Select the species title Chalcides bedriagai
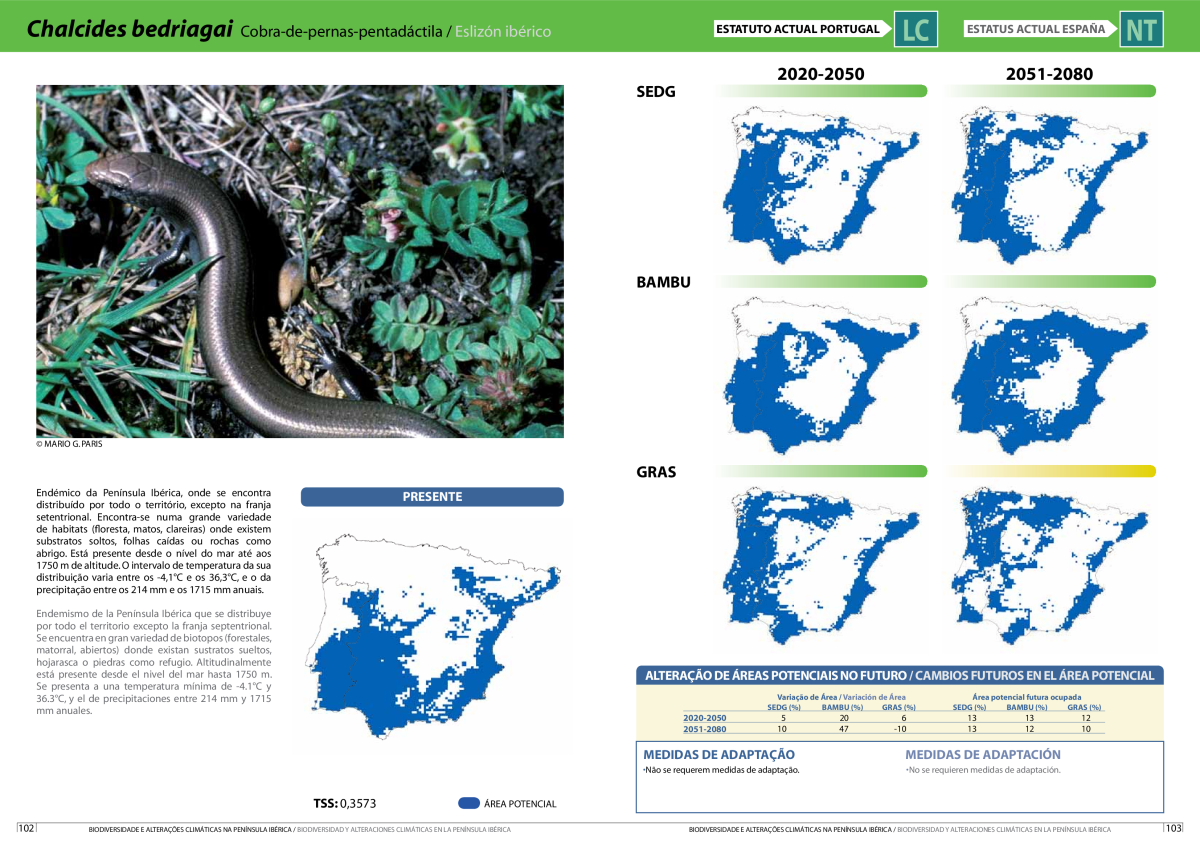This screenshot has width=1200, height=849. coord(130,30)
